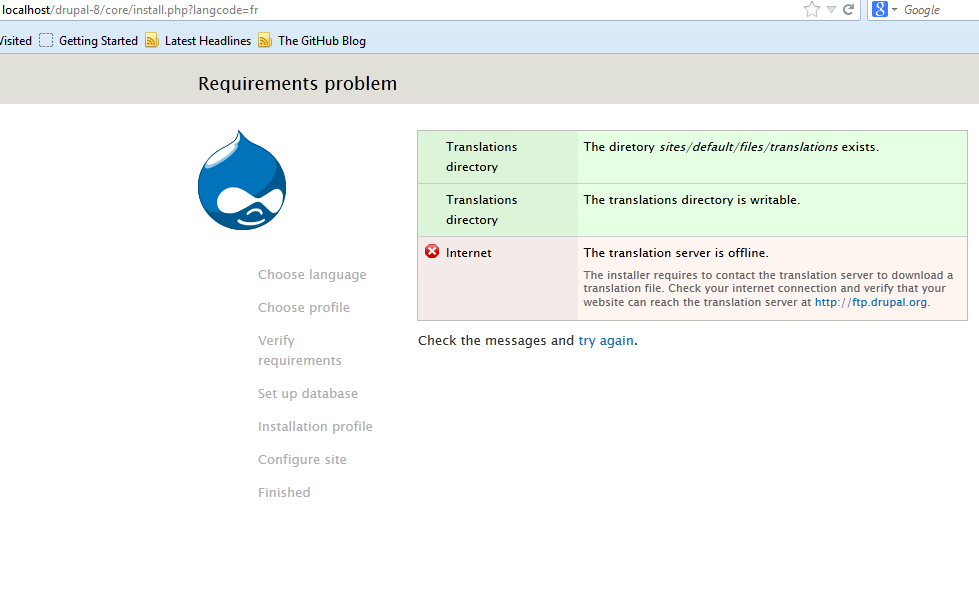Image resolution: width=979 pixels, height=598 pixels.
Task: Click the bookmark star icon
Action: [x=811, y=9]
